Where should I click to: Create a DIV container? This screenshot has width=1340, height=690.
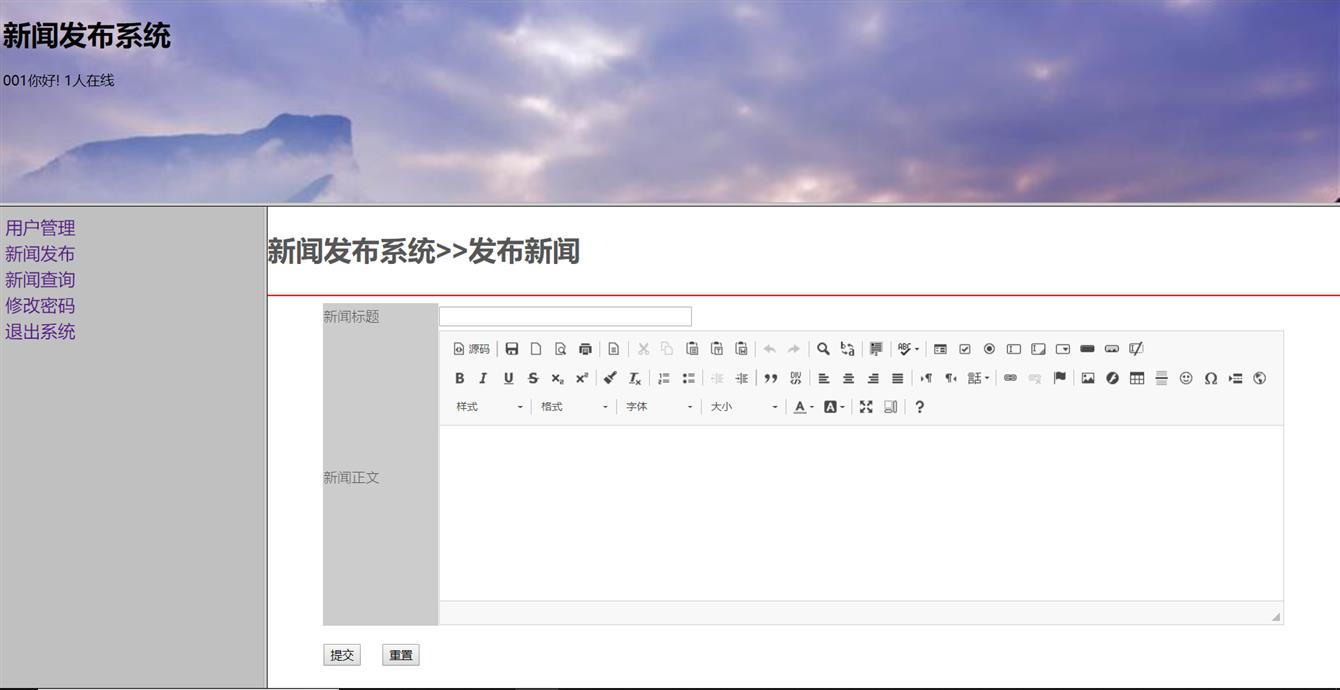click(x=795, y=378)
